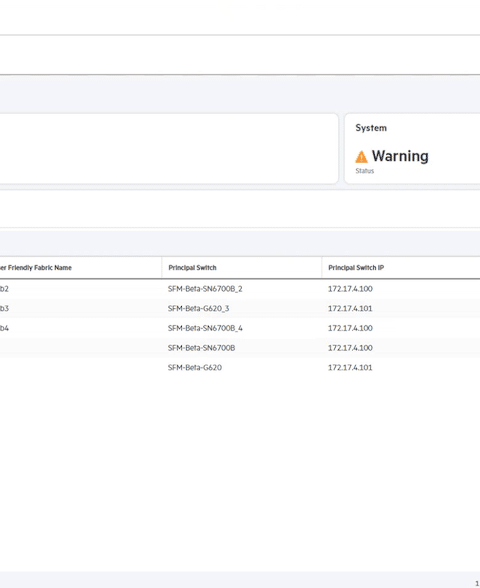The height and width of the screenshot is (588, 480).
Task: Sort by User Friendly Fabric Name column
Action: point(36,268)
